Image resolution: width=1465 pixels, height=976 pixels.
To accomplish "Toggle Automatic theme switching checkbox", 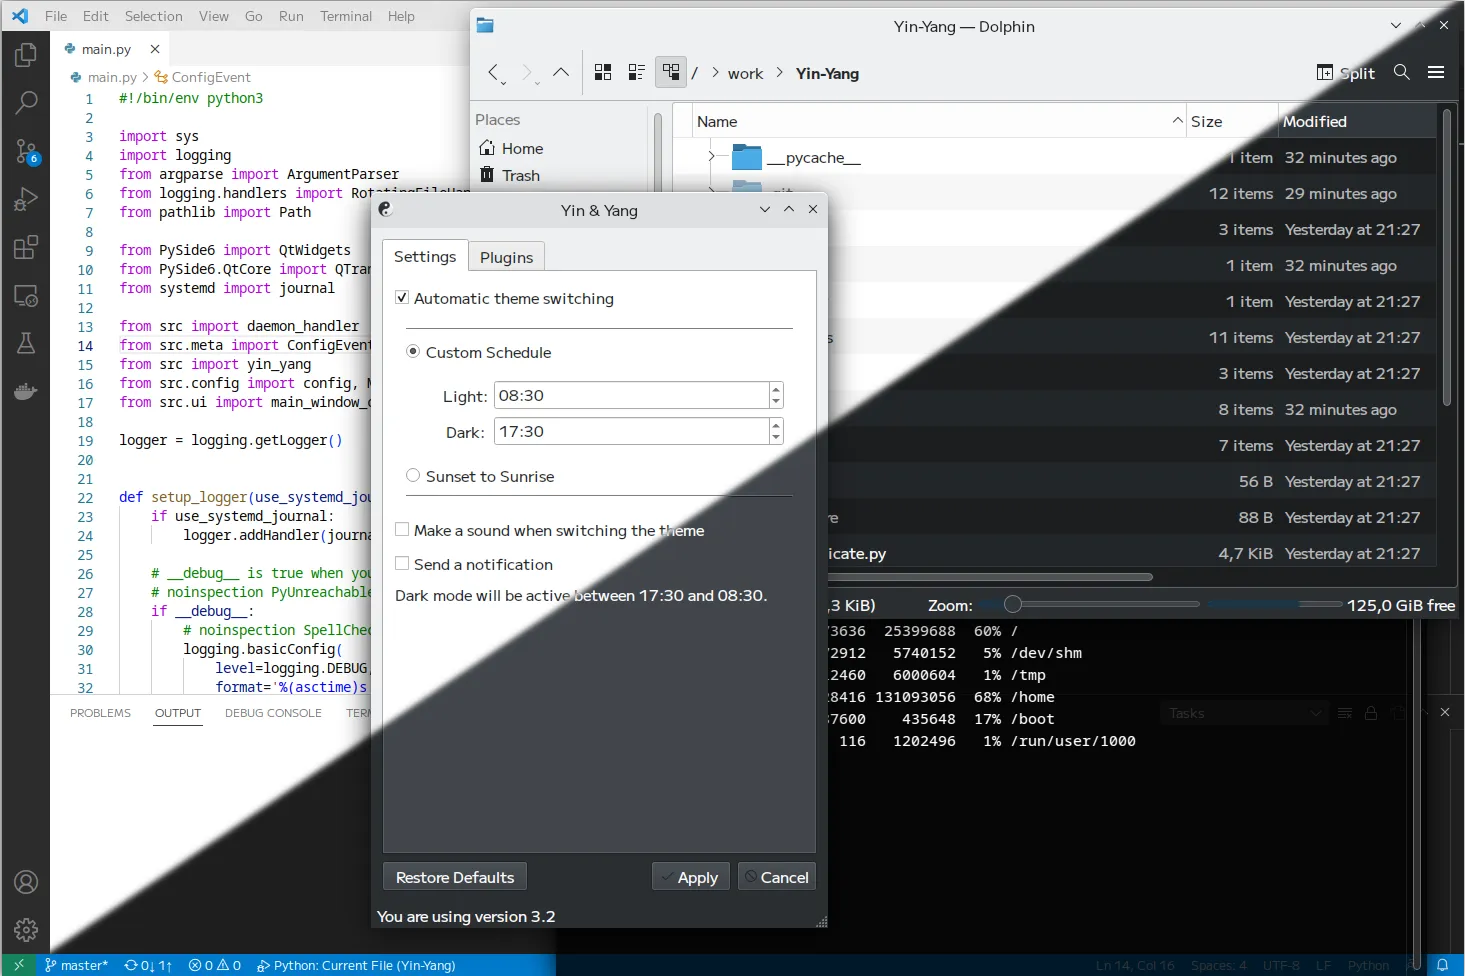I will (402, 298).
